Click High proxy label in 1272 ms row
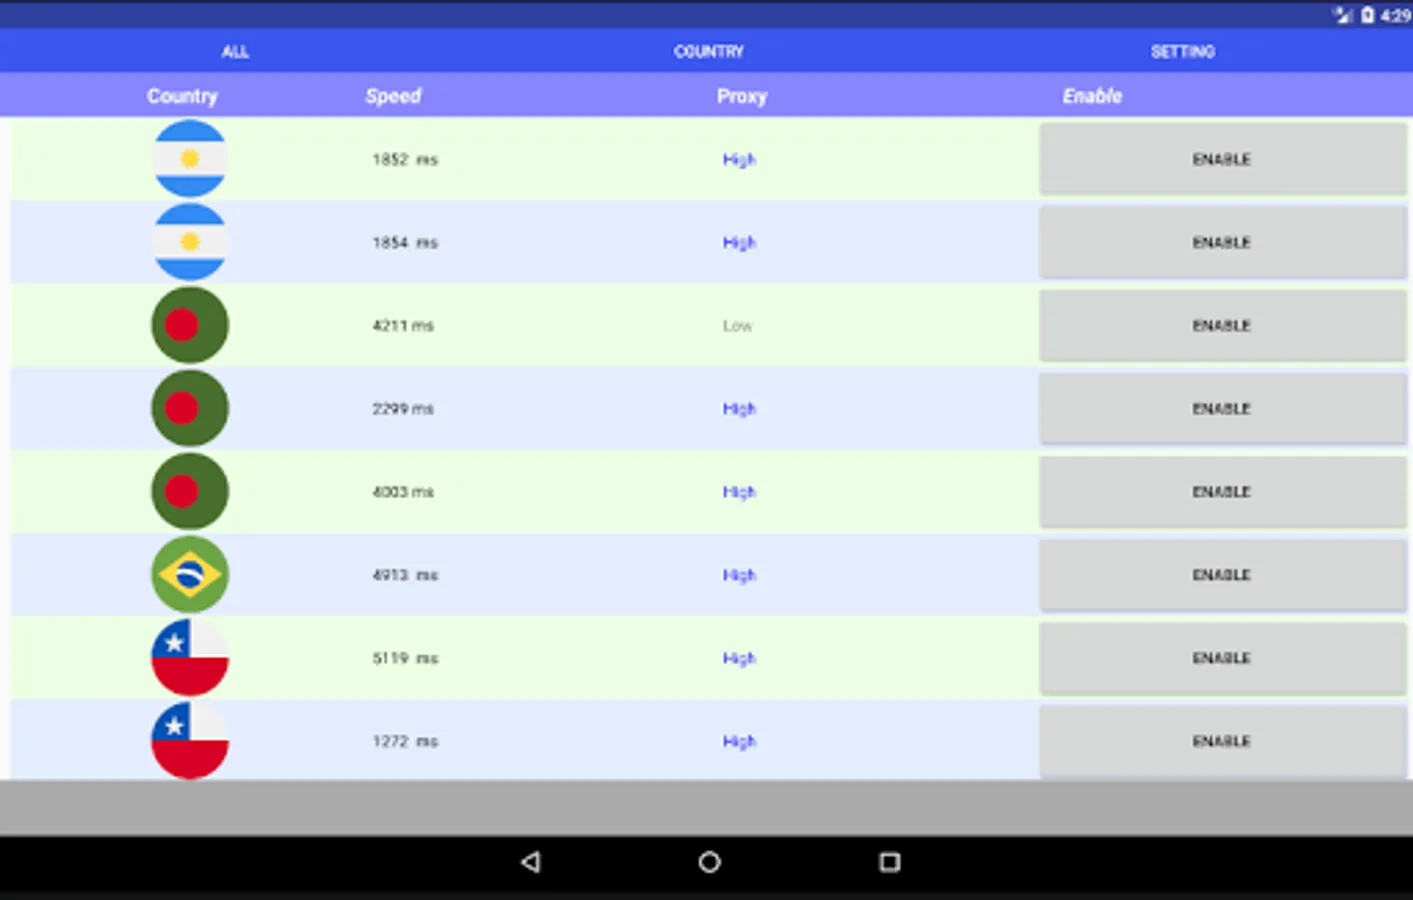 739,740
